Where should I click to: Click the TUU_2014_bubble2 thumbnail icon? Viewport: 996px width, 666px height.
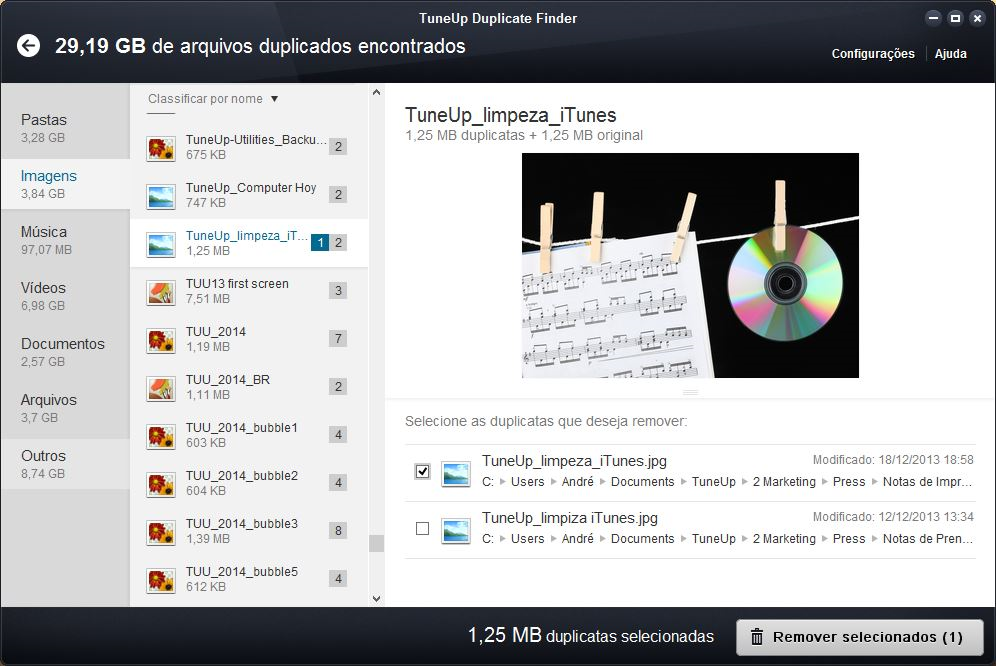click(x=161, y=484)
